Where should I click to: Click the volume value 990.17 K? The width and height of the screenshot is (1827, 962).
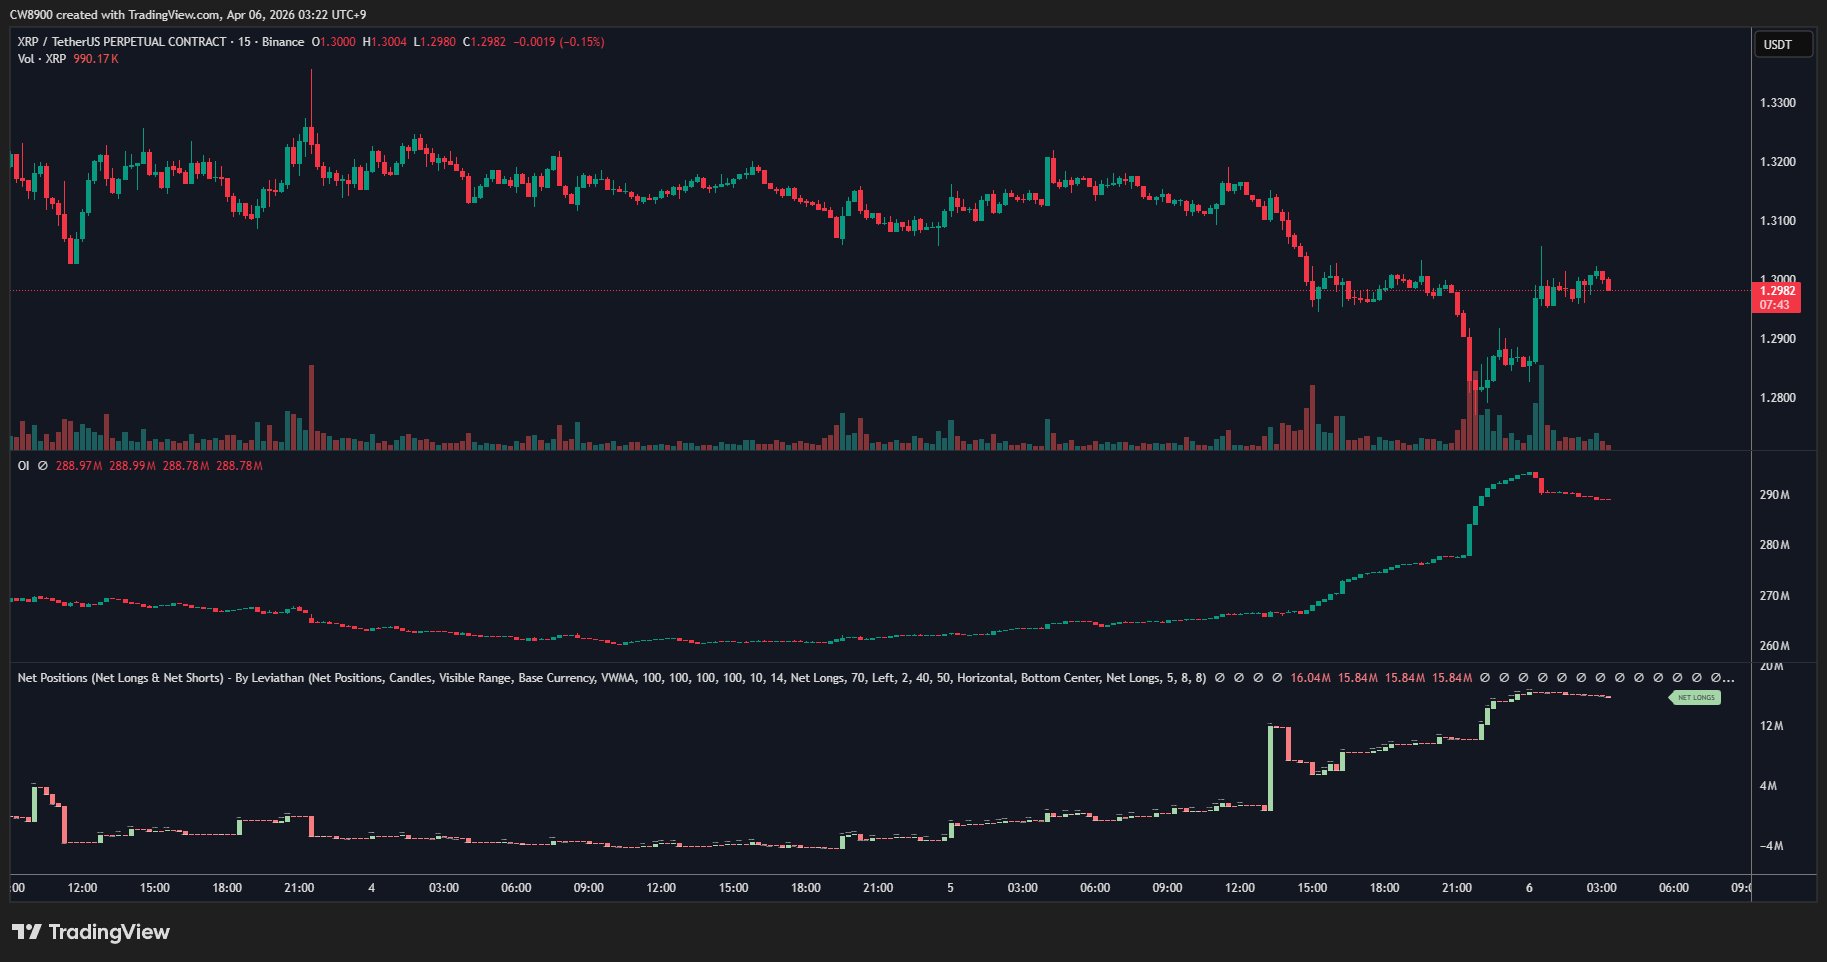96,59
